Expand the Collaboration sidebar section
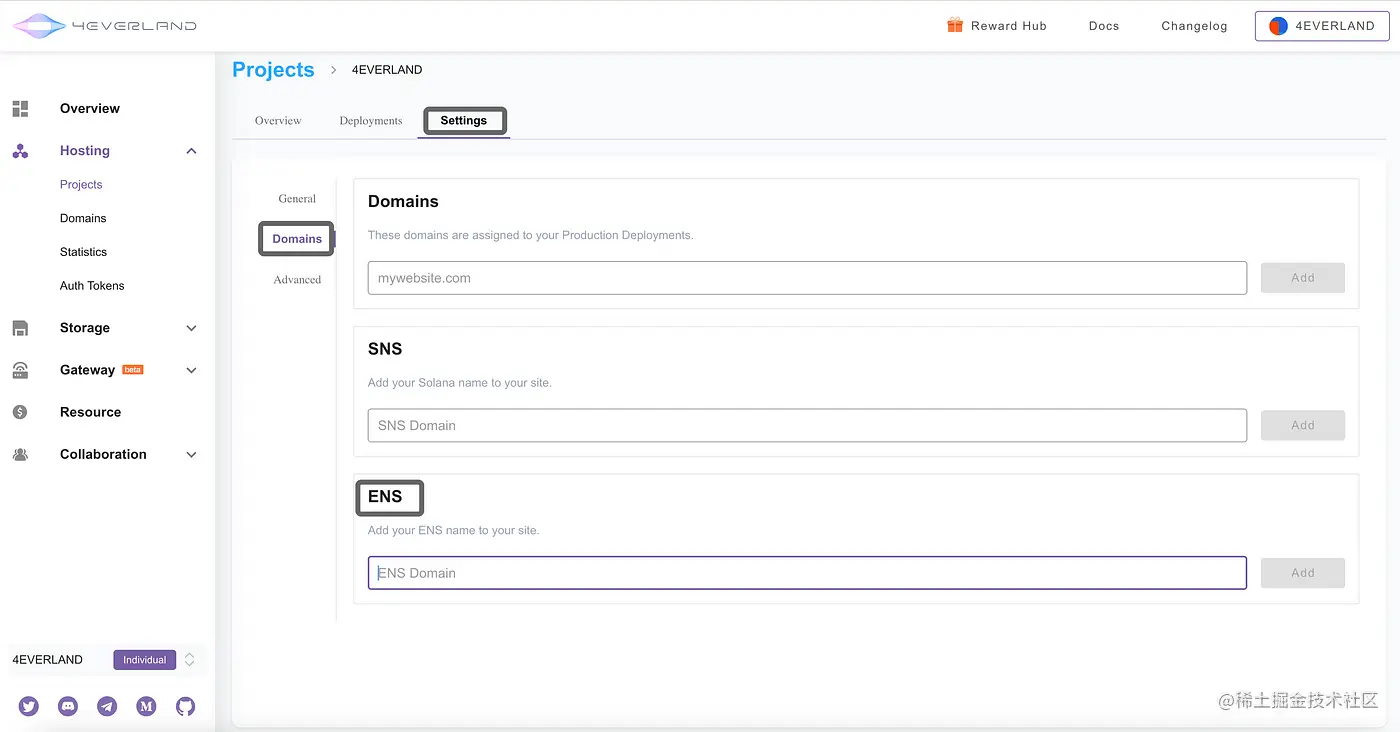1400x732 pixels. pyautogui.click(x=191, y=454)
